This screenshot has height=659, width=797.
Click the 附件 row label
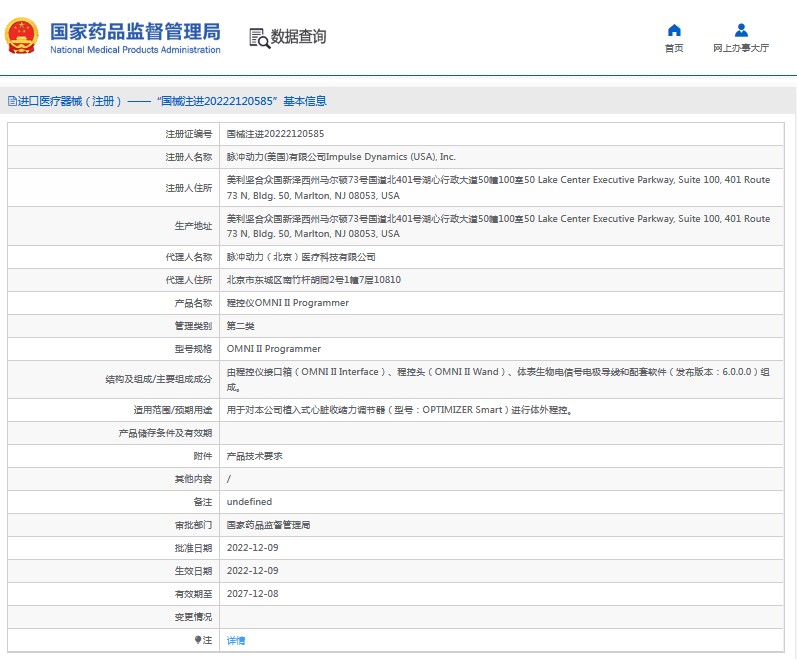[x=202, y=456]
